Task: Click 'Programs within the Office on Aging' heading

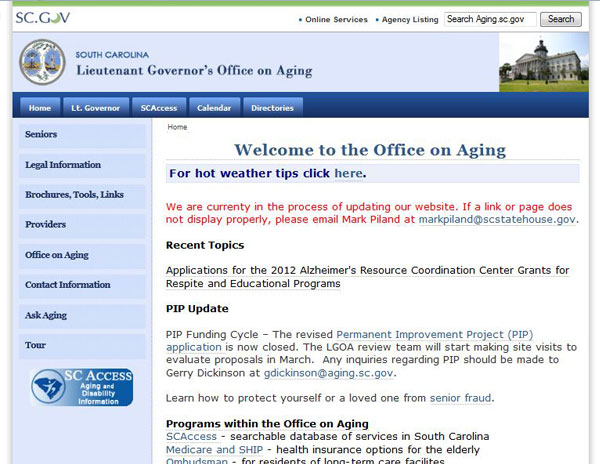Action: pos(267,424)
